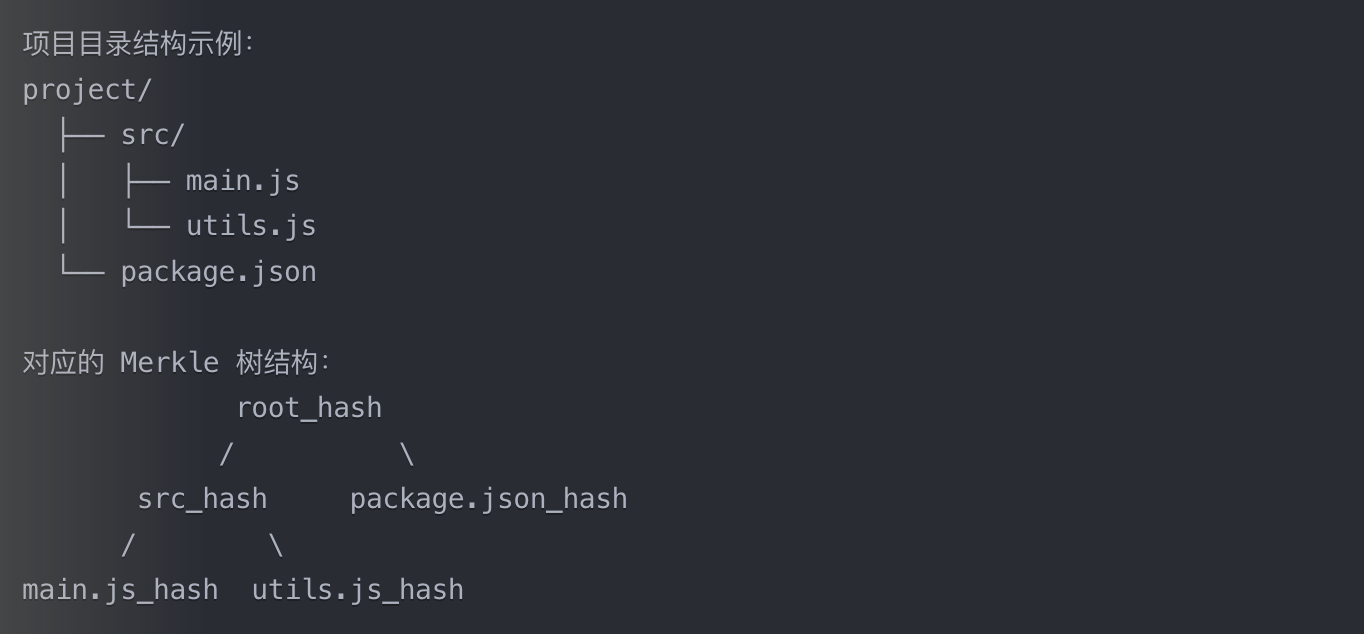Click the root_hash node text

click(x=309, y=408)
